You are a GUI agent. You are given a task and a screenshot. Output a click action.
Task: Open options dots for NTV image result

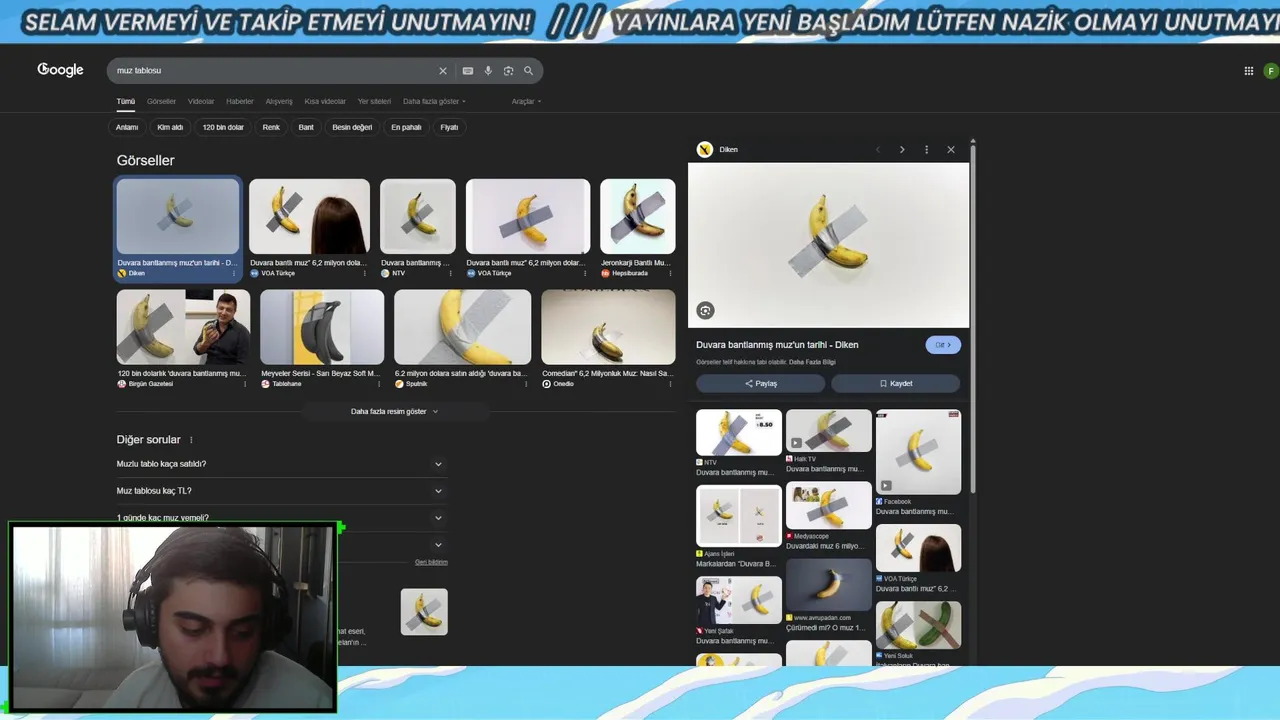(x=449, y=273)
